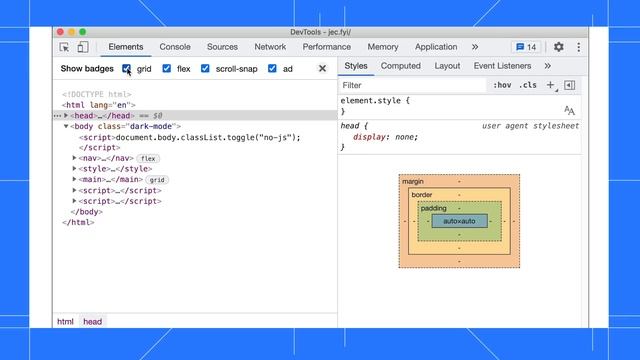Select the Layout pane tab
This screenshot has height=360, width=640.
tap(447, 66)
